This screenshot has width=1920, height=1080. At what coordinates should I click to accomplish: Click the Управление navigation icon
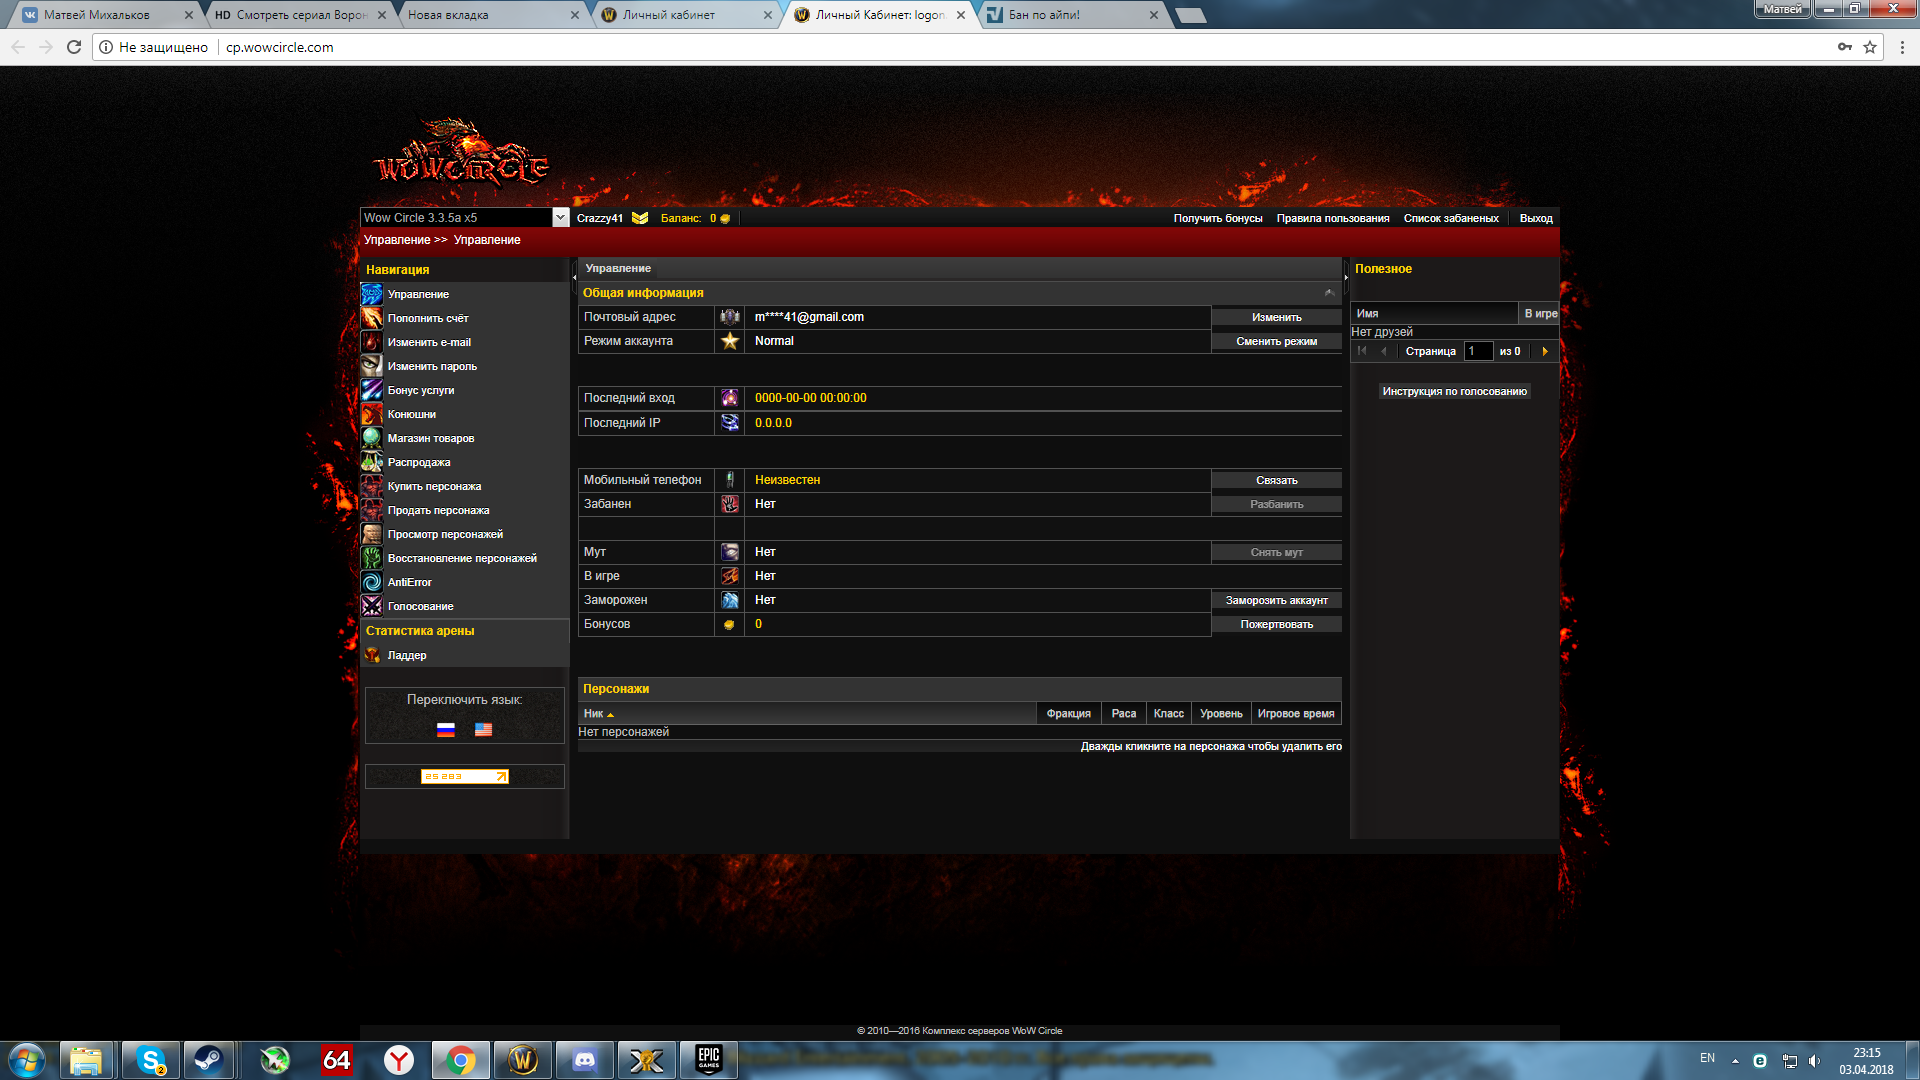click(371, 294)
